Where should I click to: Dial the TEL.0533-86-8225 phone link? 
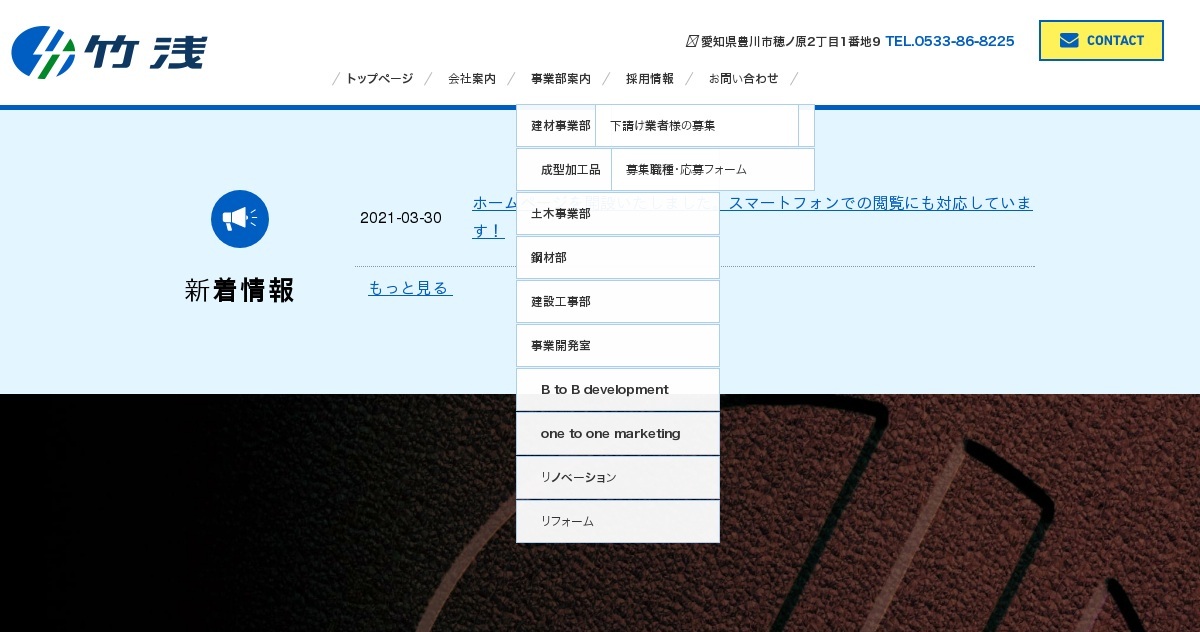950,40
